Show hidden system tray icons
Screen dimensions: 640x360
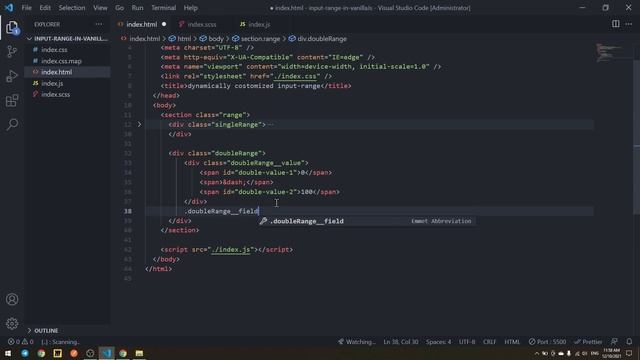tap(537, 353)
